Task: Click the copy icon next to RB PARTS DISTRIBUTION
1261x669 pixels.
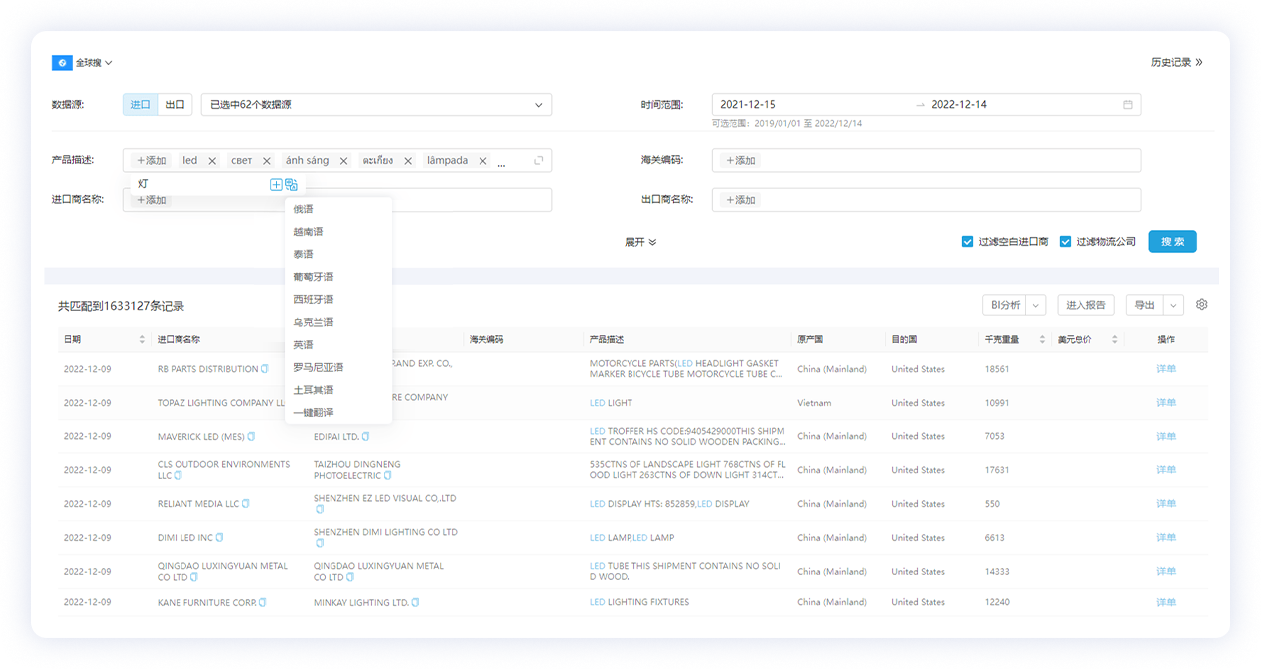Action: point(265,369)
